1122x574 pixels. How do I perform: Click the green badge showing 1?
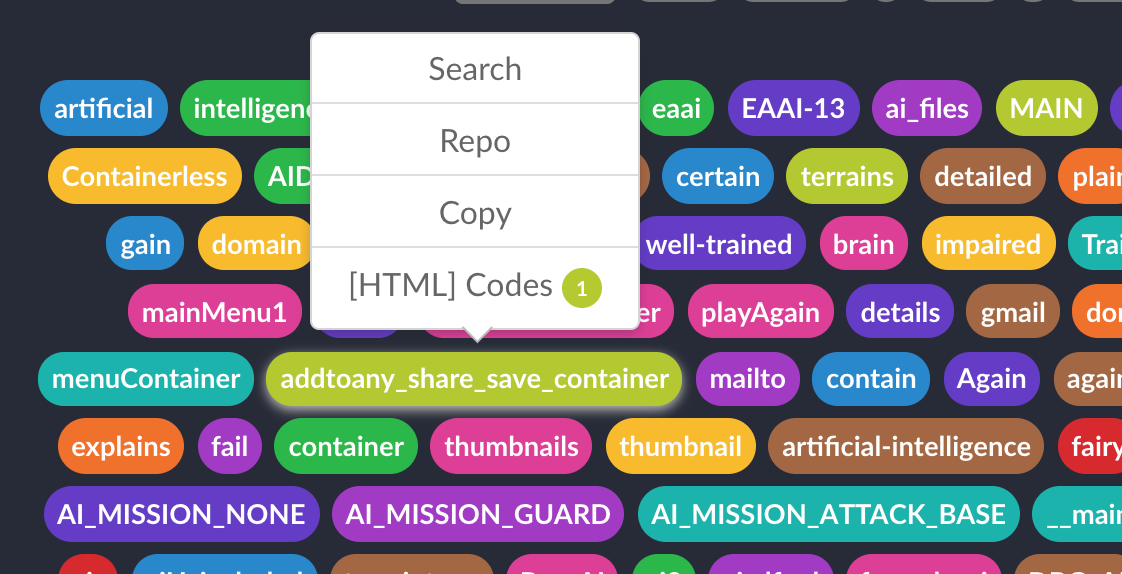(x=582, y=288)
